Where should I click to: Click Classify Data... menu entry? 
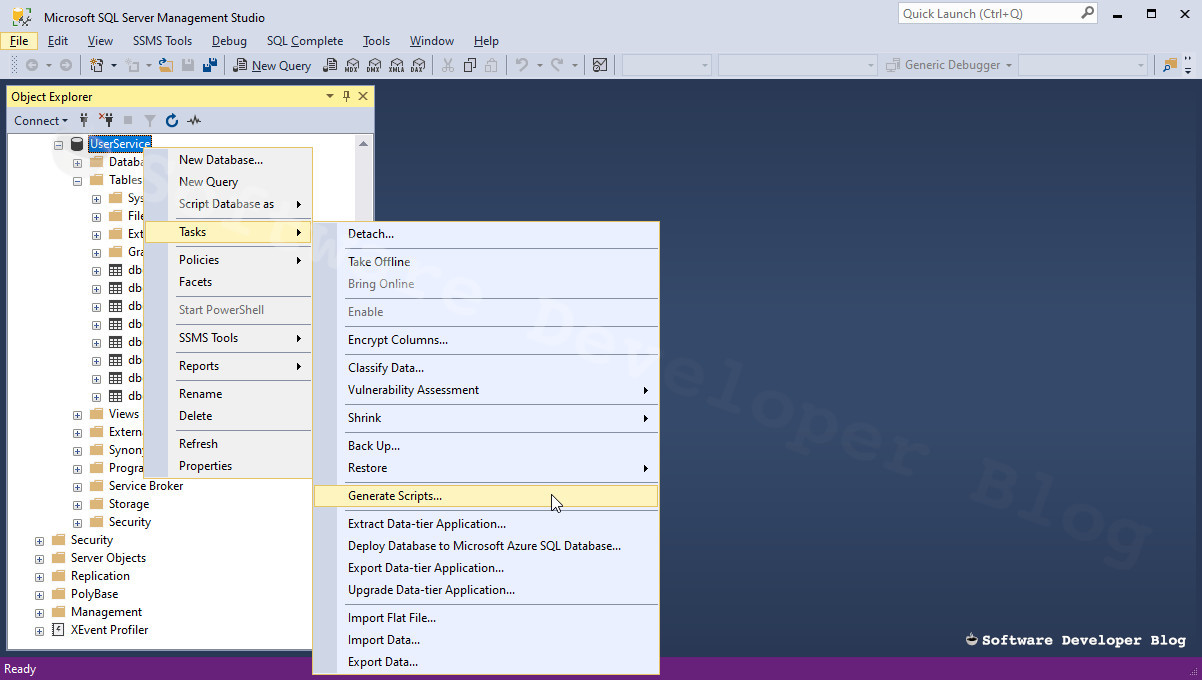pos(486,368)
